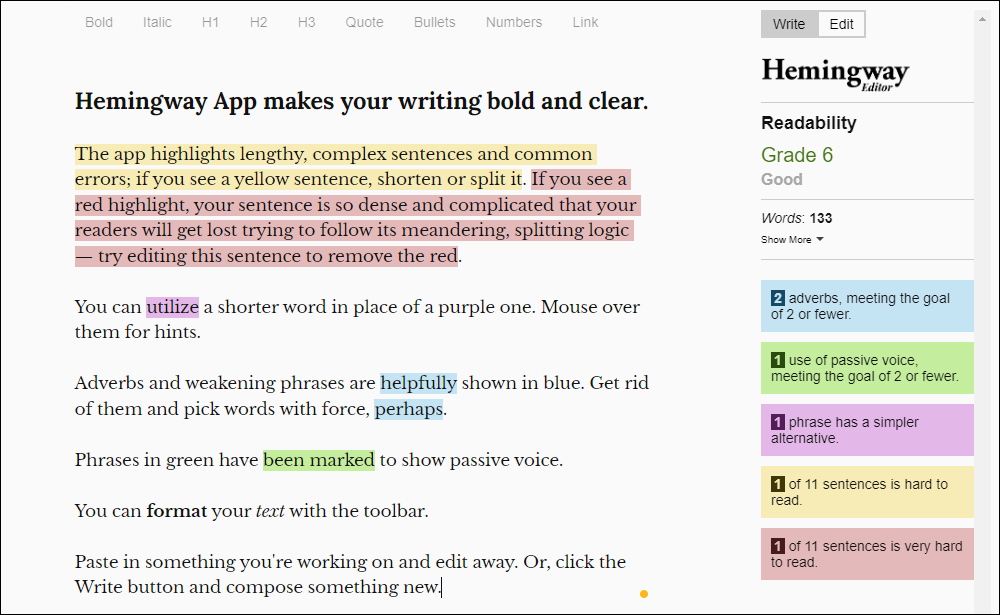Set heading level H3
Viewport: 1000px width, 615px height.
(x=306, y=22)
